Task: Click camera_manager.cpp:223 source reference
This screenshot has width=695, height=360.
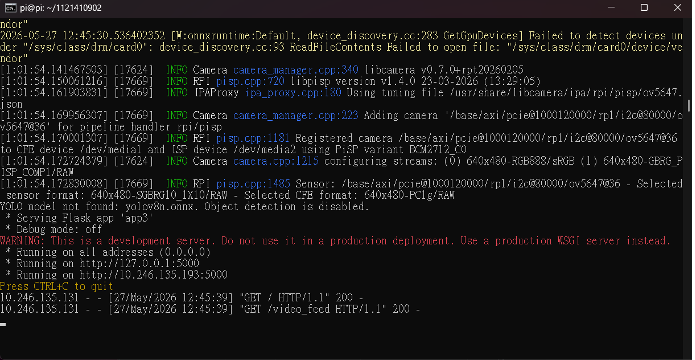Action: click(x=296, y=116)
